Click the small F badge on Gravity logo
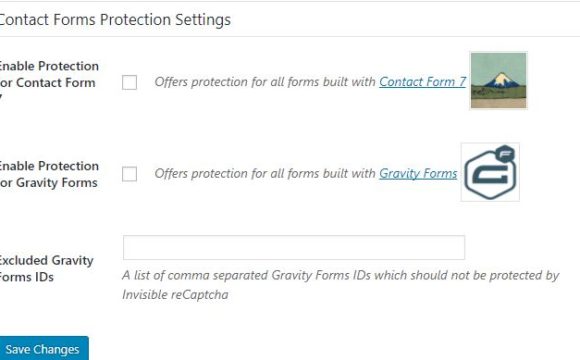This screenshot has height=360, width=580. point(505,153)
